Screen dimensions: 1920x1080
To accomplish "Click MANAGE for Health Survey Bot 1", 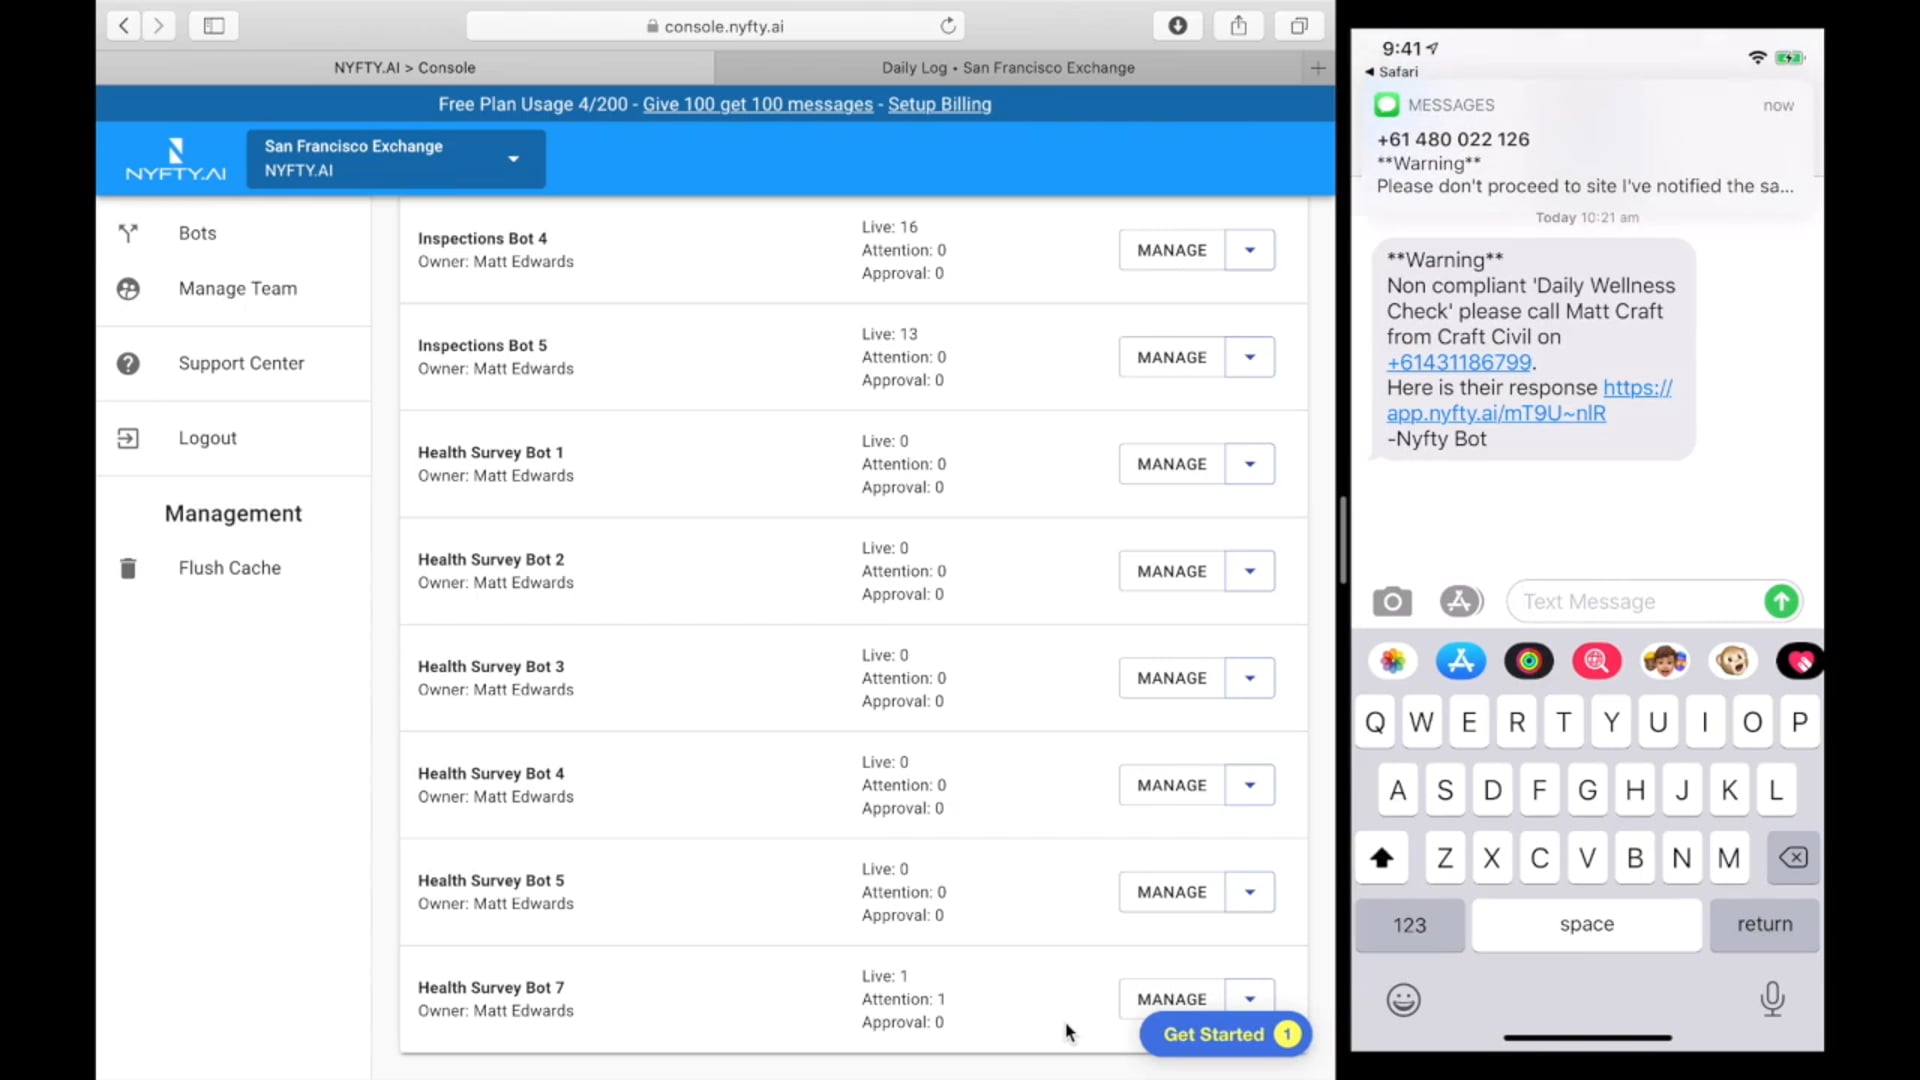I will (1172, 464).
